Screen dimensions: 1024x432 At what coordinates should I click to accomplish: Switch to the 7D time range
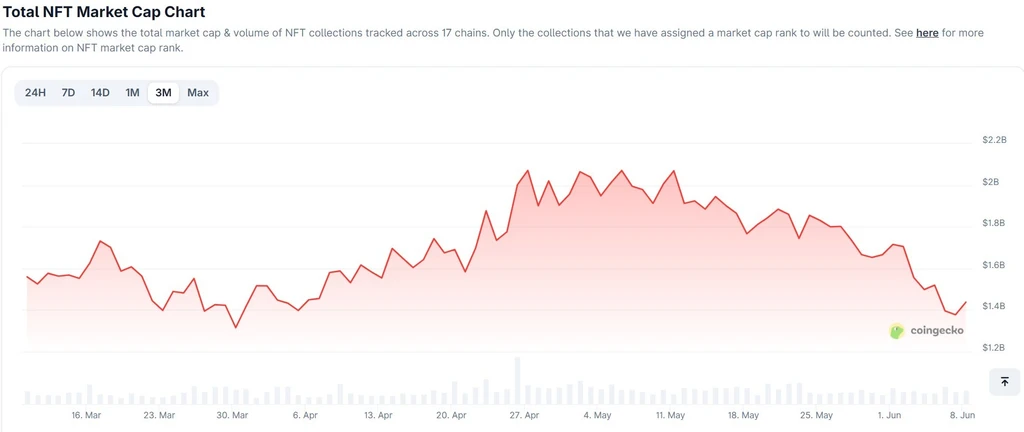point(68,93)
